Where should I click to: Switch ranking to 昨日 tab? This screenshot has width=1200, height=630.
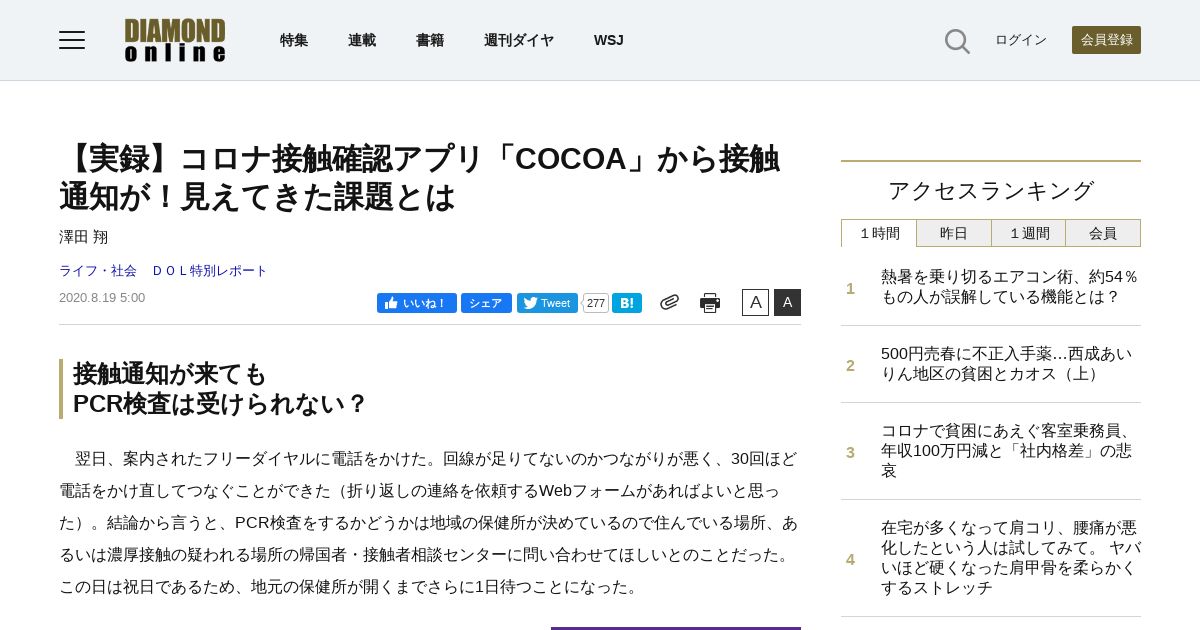point(954,233)
